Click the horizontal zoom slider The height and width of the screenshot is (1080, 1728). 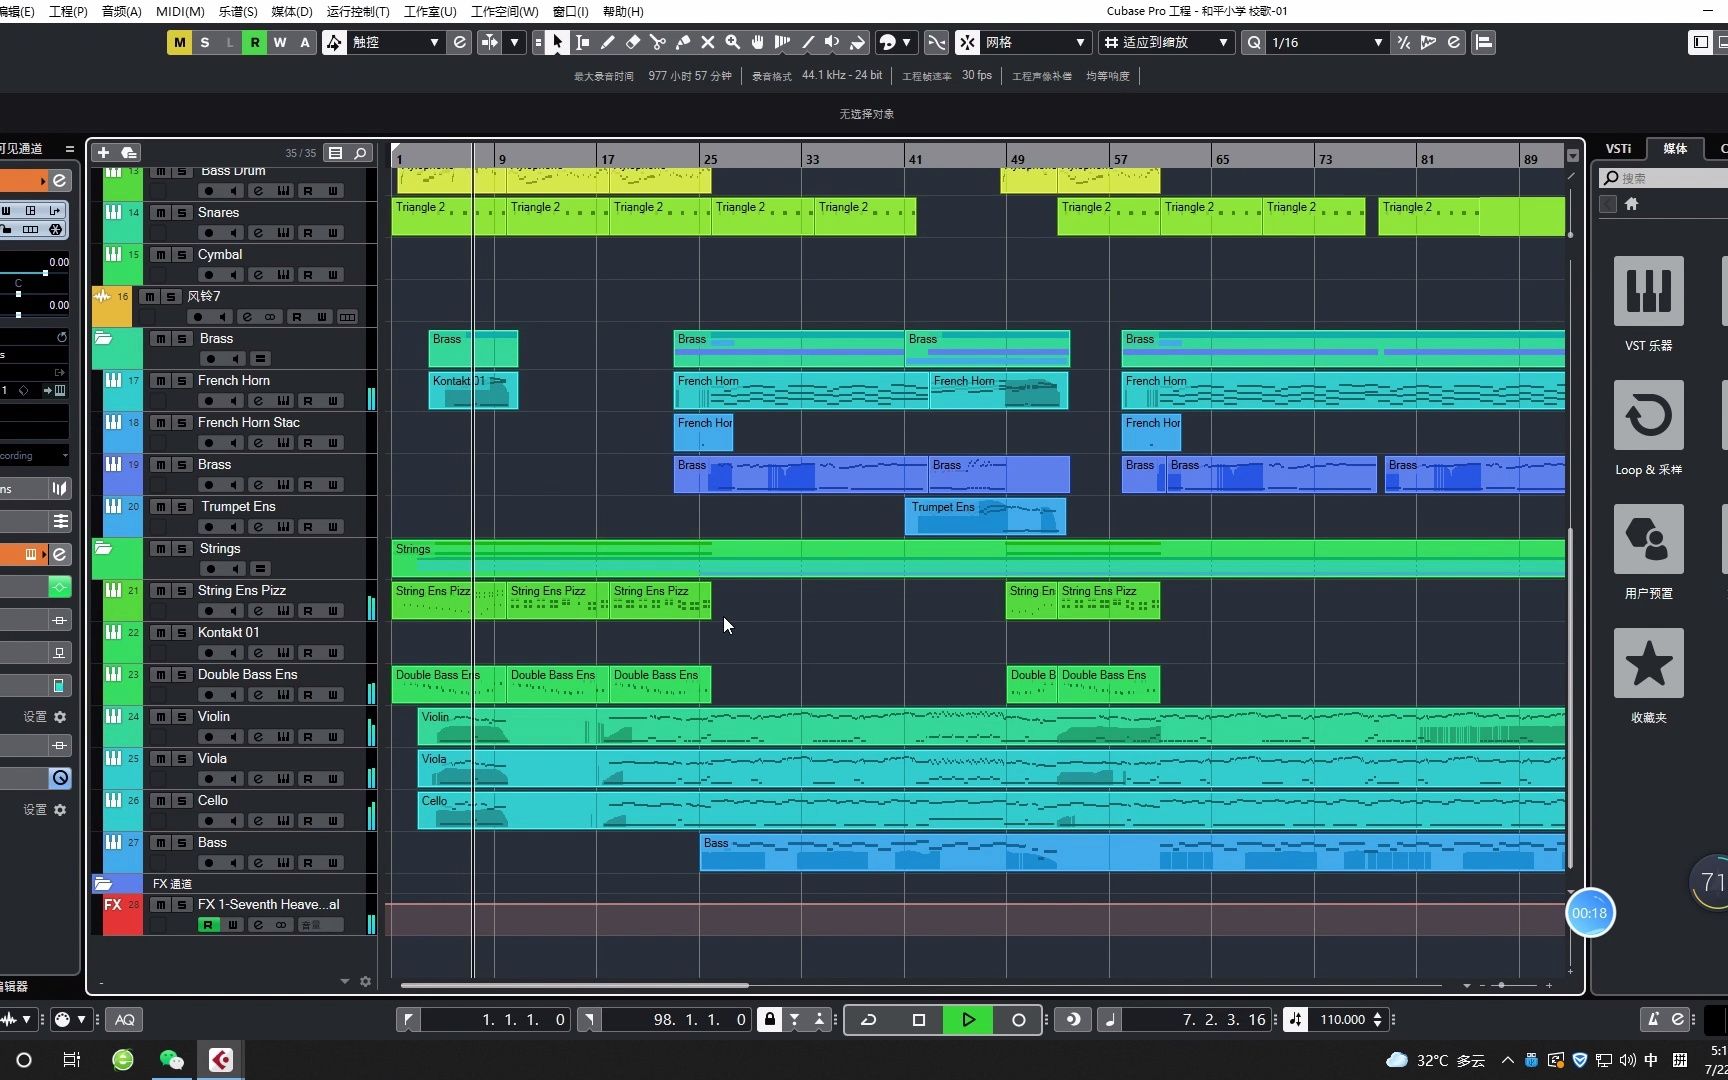1501,985
